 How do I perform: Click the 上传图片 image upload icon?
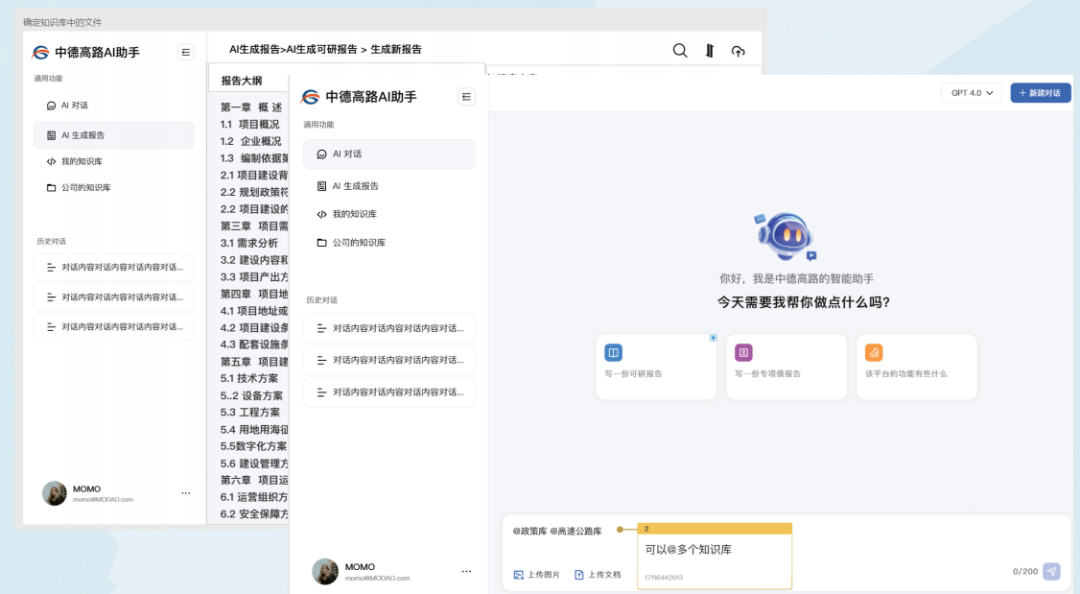tap(518, 575)
